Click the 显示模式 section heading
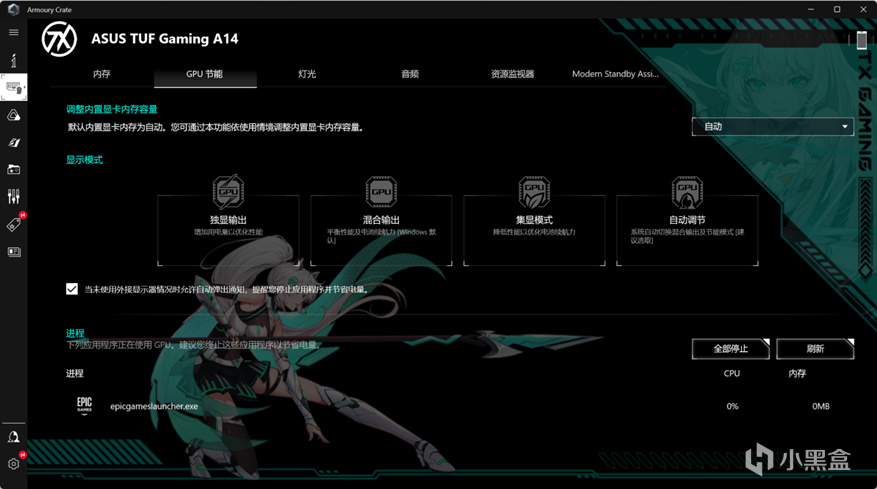The image size is (877, 489). click(x=84, y=160)
